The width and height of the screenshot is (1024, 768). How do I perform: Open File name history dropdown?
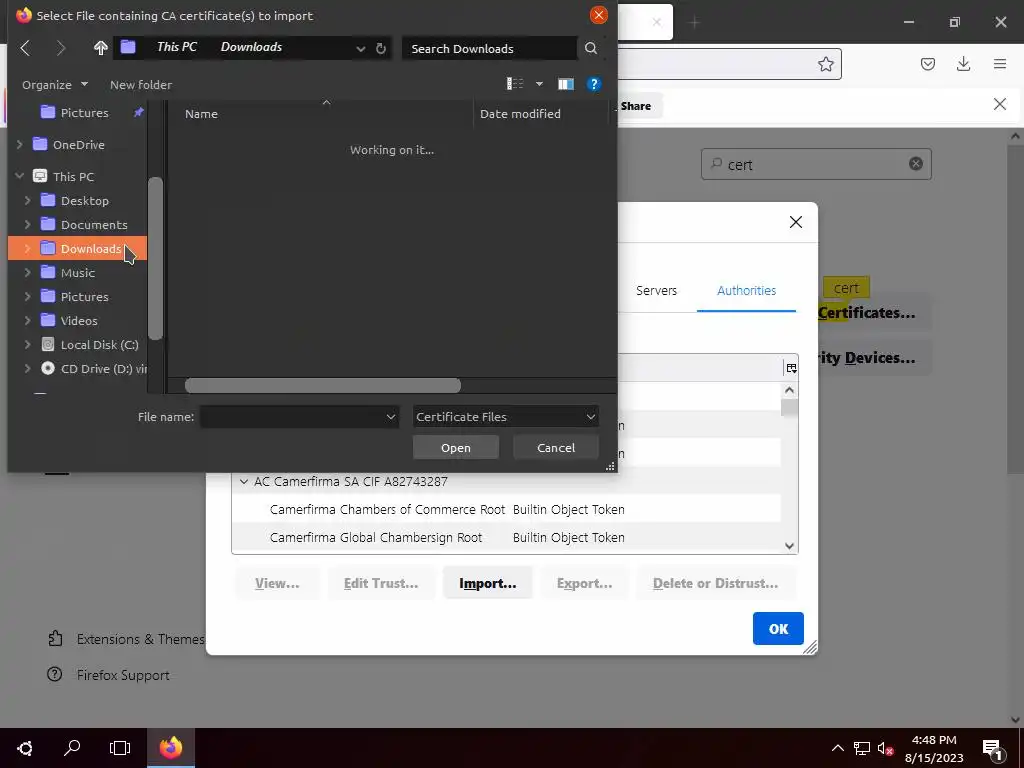click(391, 417)
